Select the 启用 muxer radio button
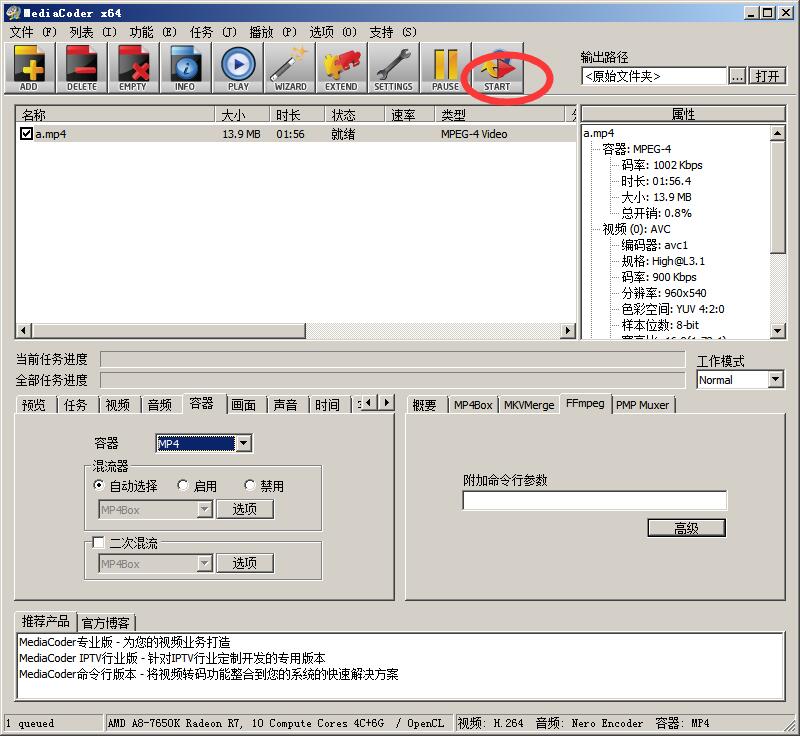 point(183,486)
